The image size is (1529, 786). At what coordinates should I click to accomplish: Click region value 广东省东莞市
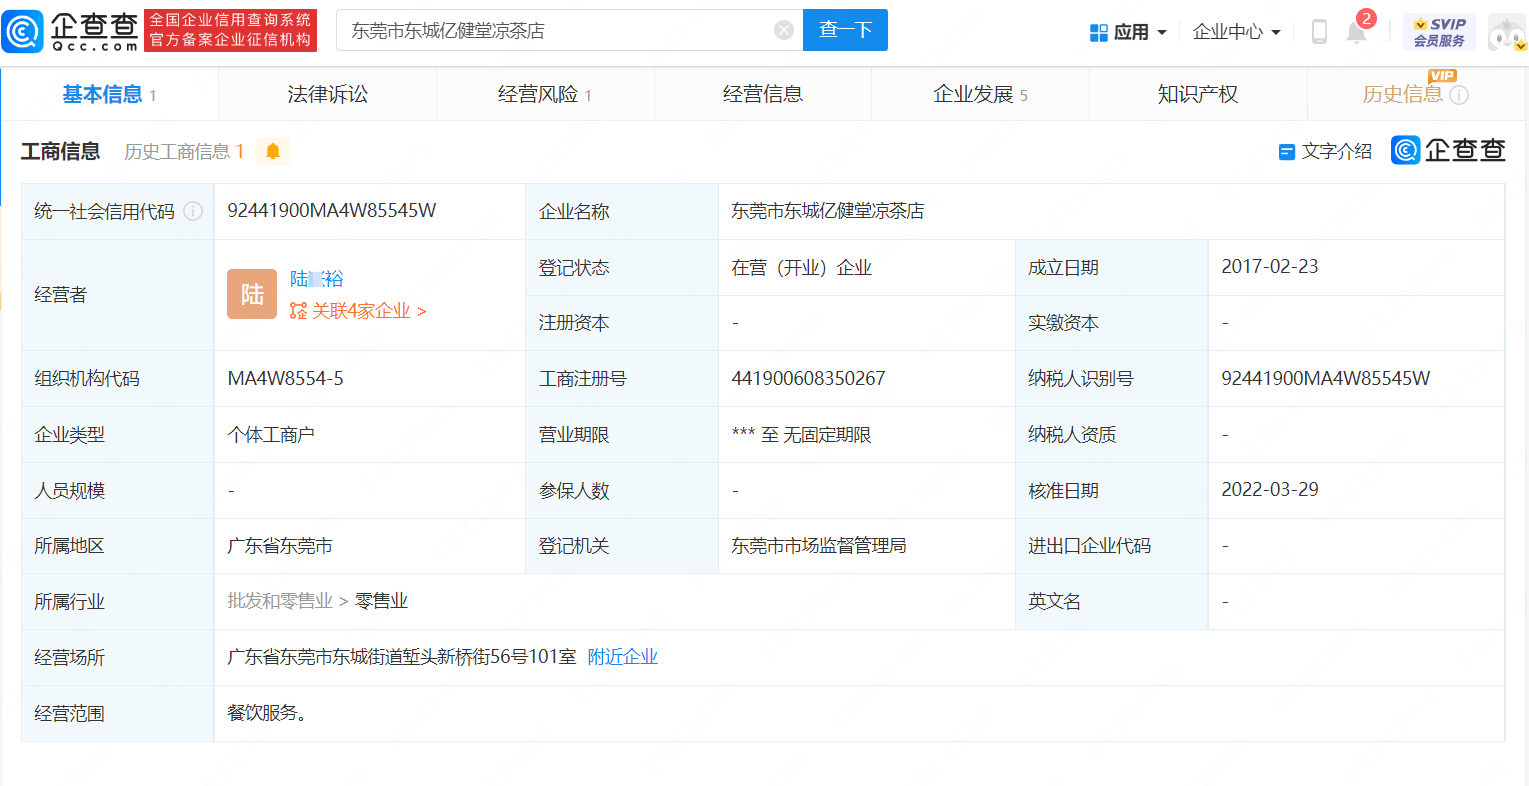280,546
